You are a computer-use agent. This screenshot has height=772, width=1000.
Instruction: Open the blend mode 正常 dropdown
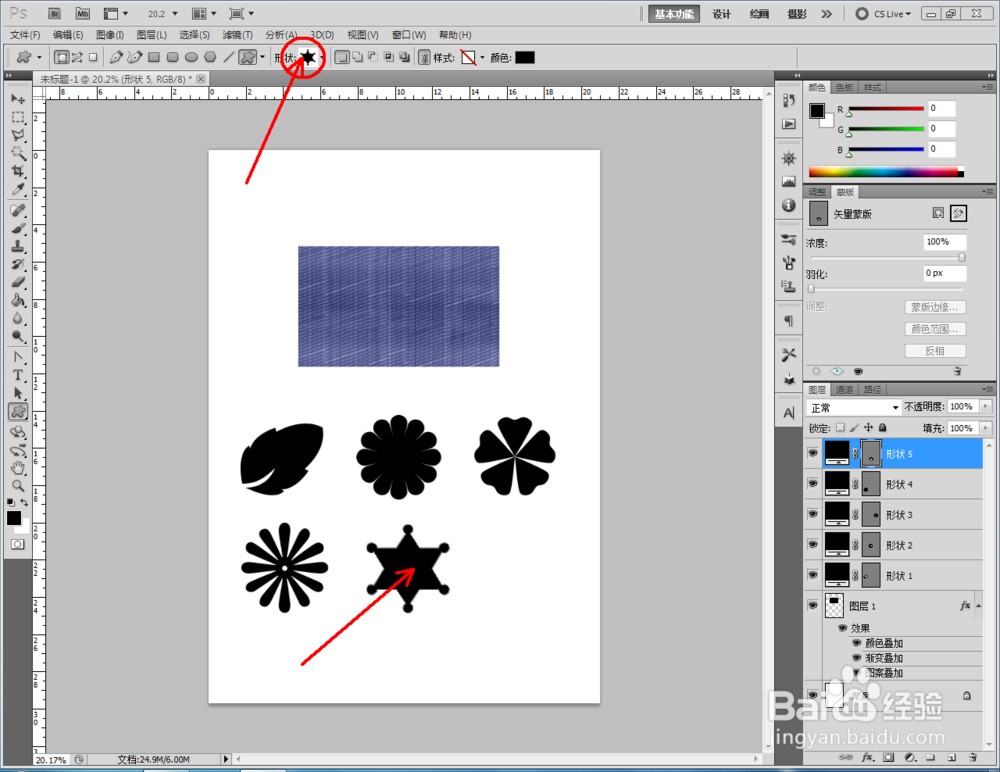[853, 407]
